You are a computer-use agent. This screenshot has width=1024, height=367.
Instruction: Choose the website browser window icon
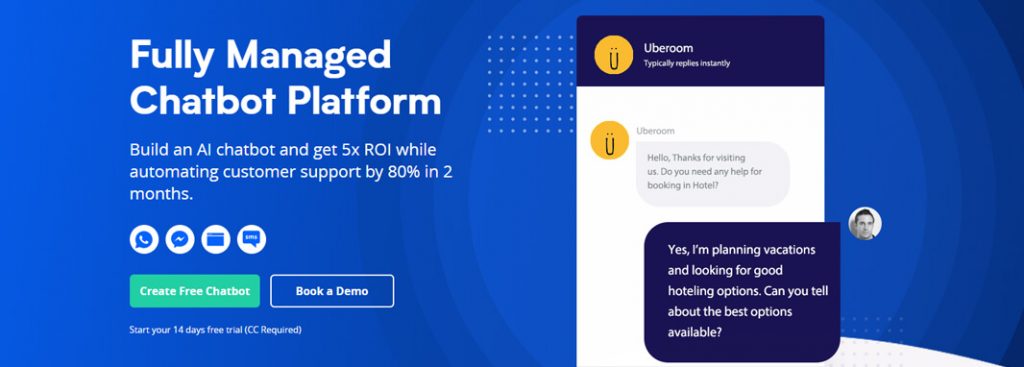coord(216,239)
